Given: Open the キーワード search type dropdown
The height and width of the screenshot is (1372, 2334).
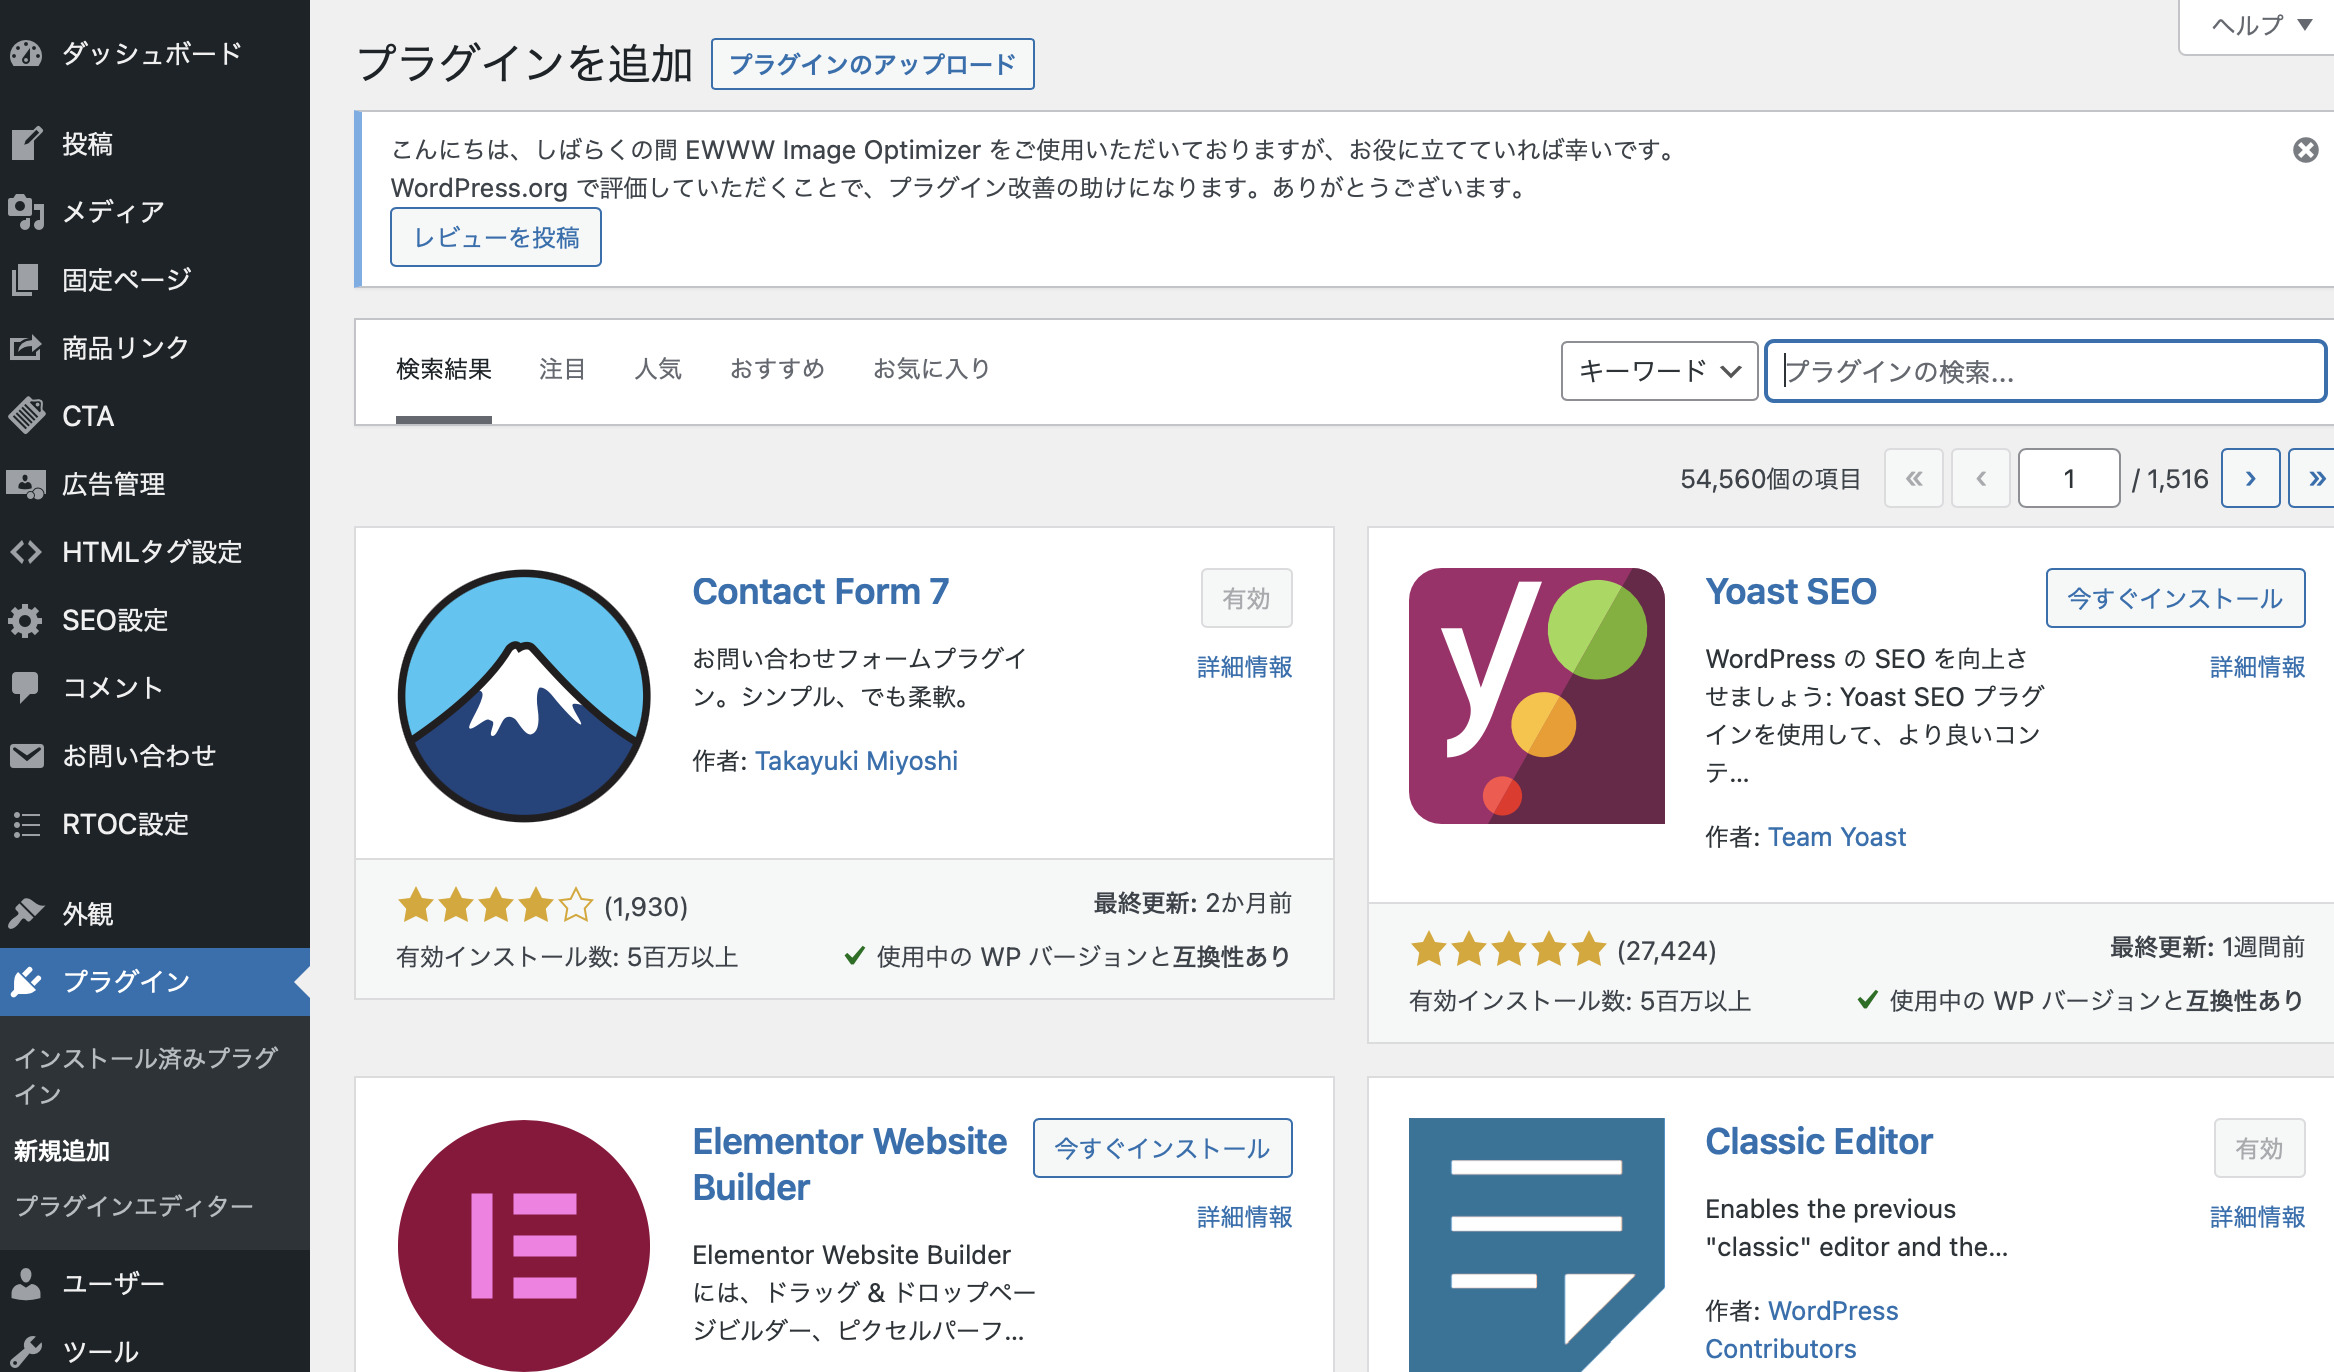Looking at the screenshot, I should click(x=1659, y=371).
